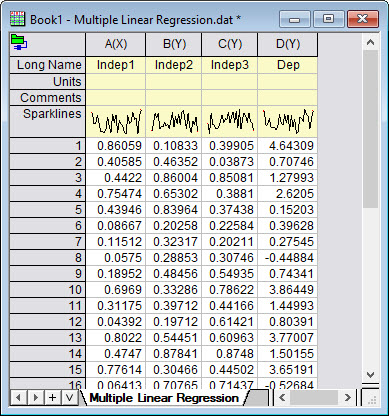
Task: Select the Long Name label row header
Action: click(x=47, y=65)
